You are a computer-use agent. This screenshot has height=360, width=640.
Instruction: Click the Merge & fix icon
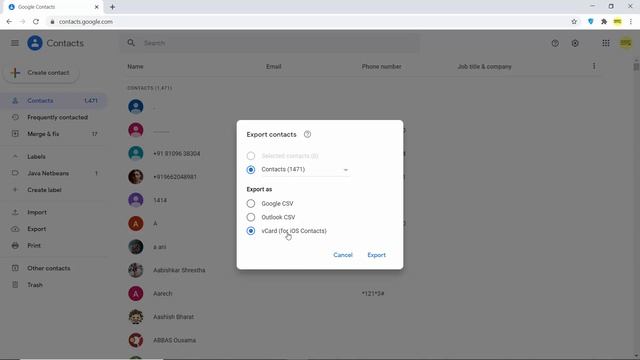click(x=15, y=133)
